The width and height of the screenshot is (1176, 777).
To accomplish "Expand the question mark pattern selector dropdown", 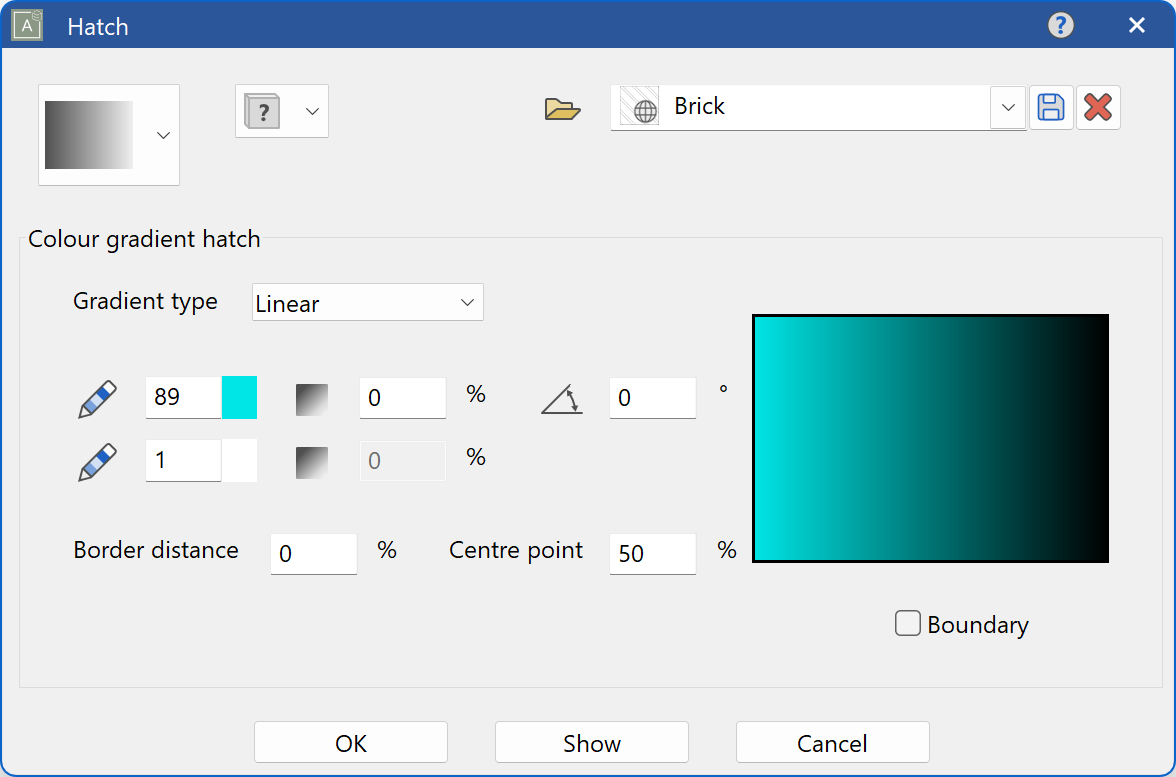I will 312,111.
